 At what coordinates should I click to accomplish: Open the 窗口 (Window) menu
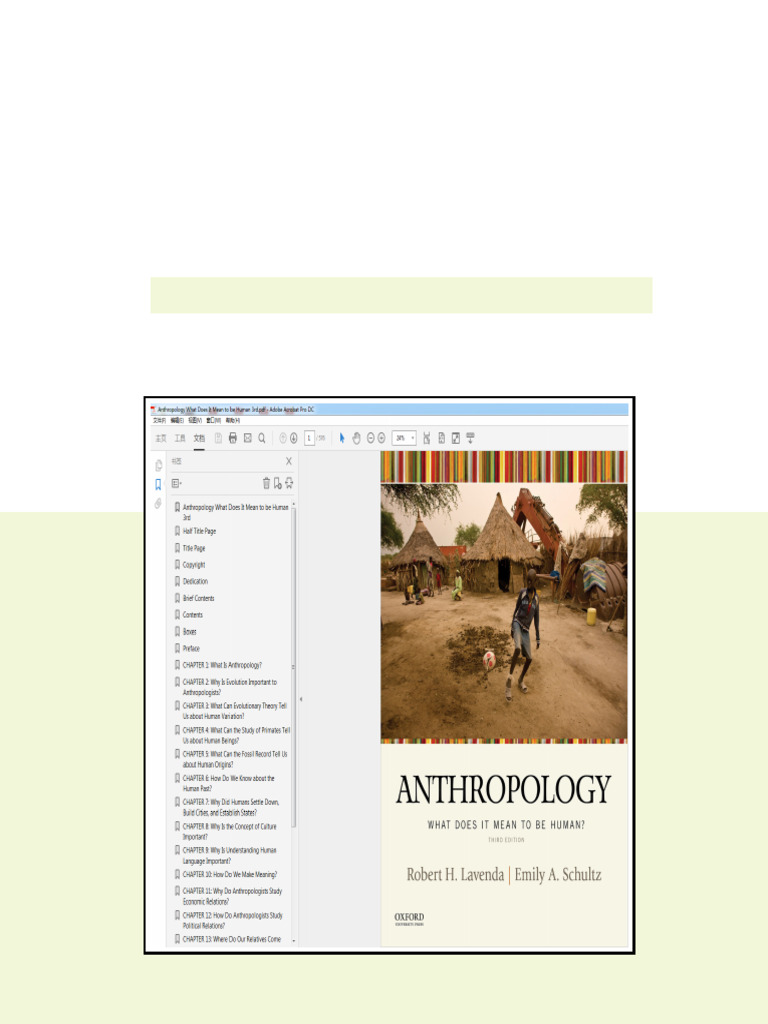[x=214, y=421]
